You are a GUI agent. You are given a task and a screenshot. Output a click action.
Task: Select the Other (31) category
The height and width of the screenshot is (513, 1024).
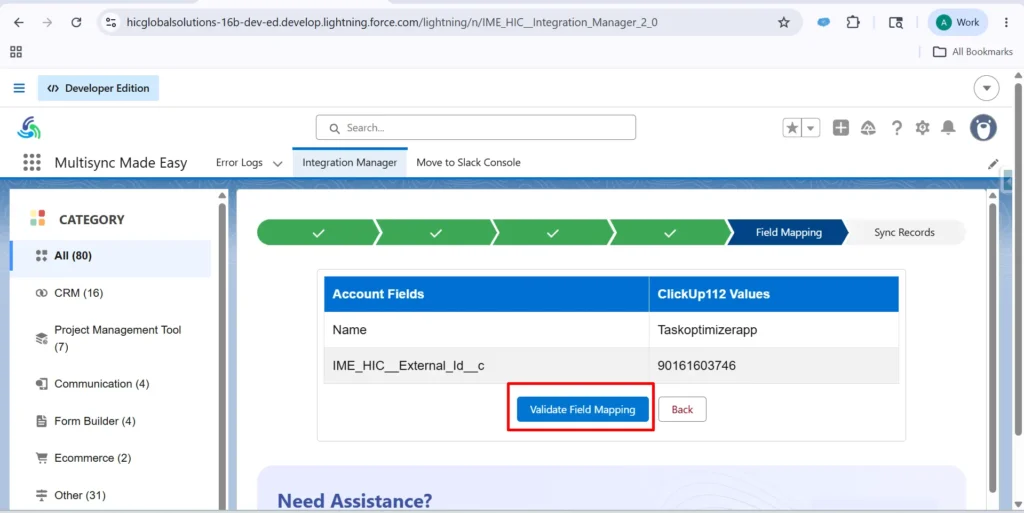pyautogui.click(x=110, y=495)
